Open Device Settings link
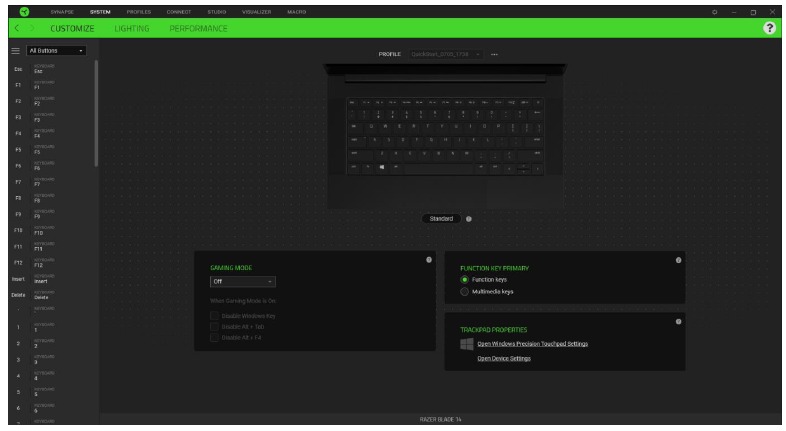 click(x=504, y=358)
